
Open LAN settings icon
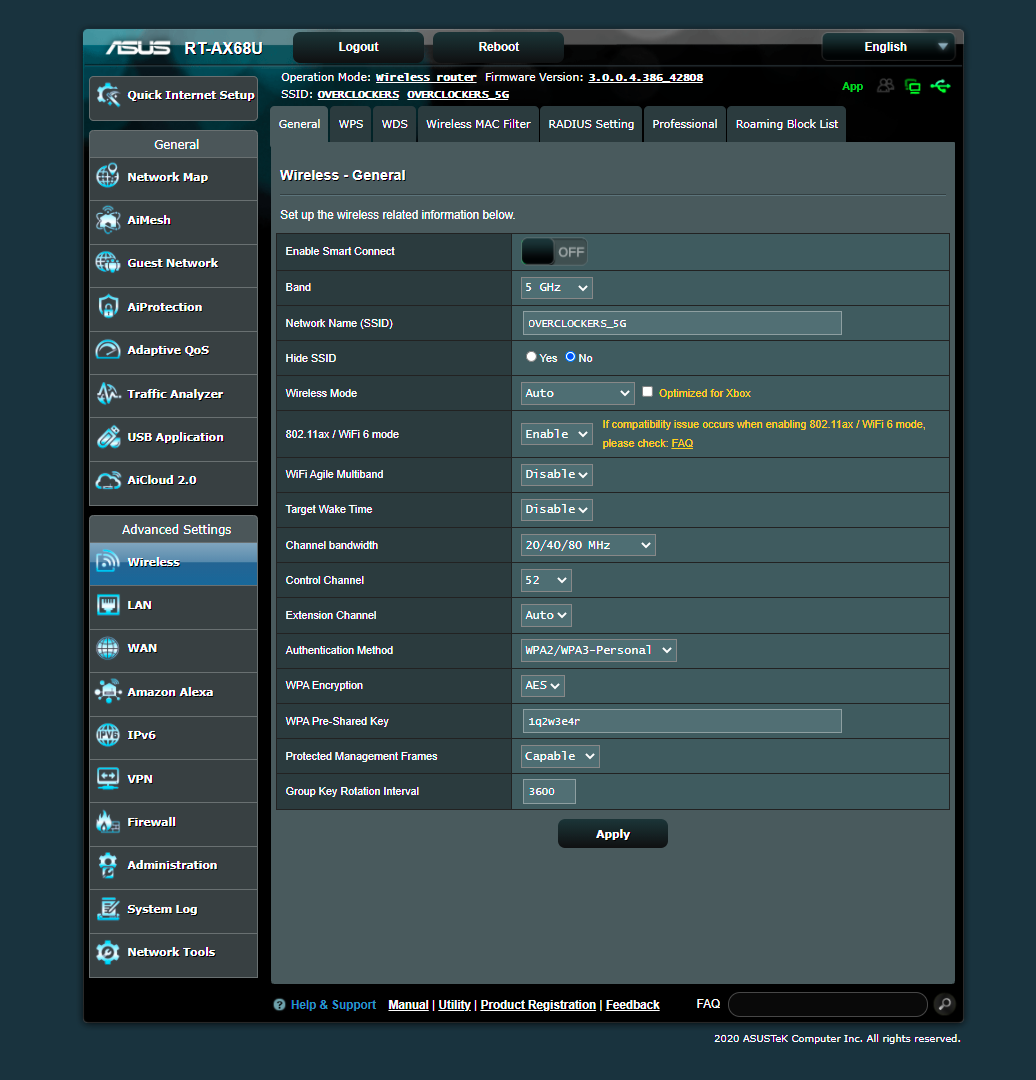pos(108,605)
